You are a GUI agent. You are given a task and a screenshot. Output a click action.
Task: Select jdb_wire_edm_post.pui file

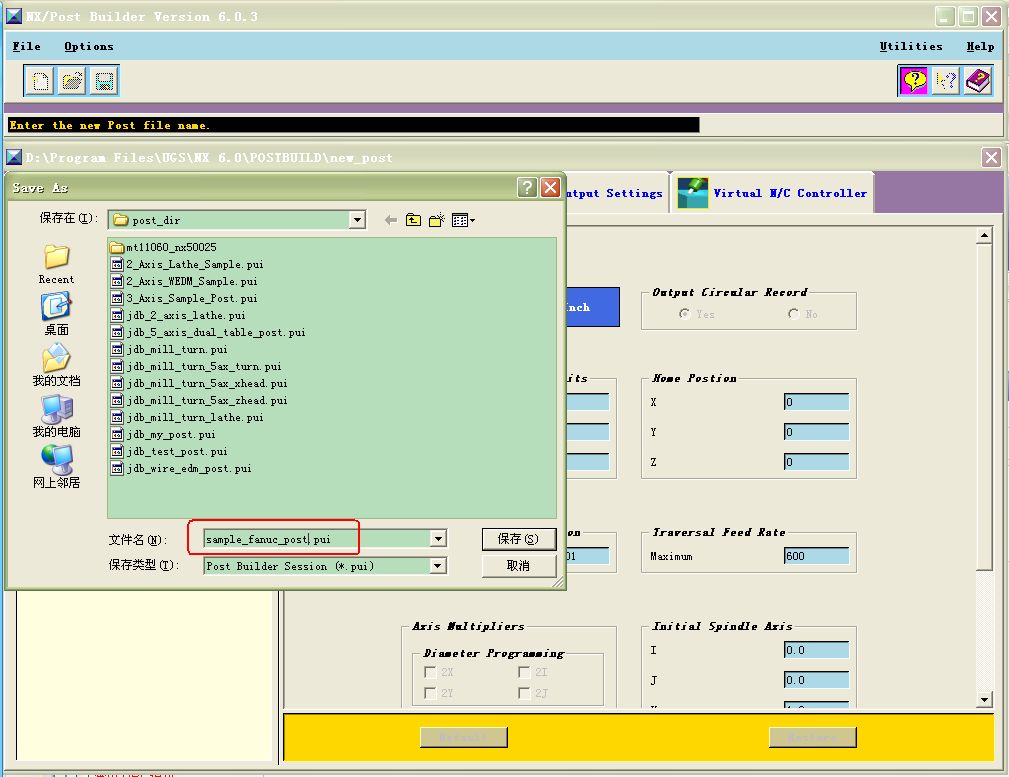[181, 469]
